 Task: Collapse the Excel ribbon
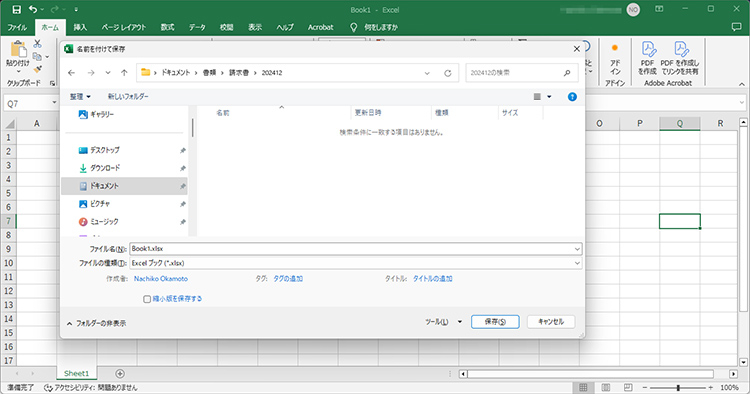click(x=741, y=84)
